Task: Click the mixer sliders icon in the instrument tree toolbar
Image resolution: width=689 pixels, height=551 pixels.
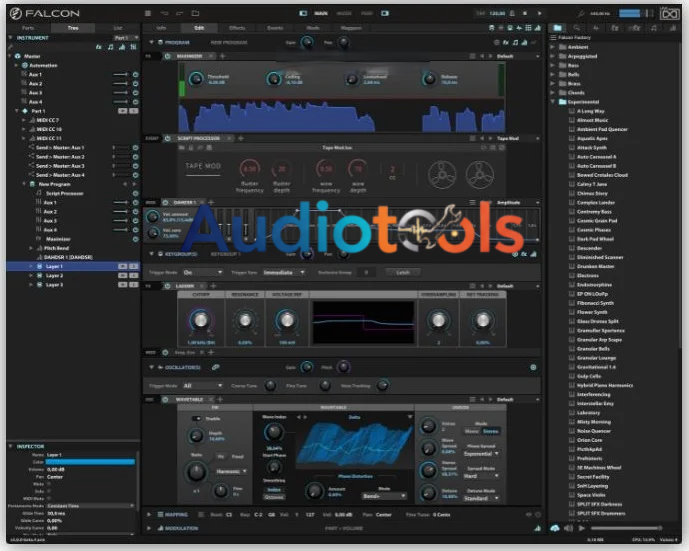Action: pos(133,47)
